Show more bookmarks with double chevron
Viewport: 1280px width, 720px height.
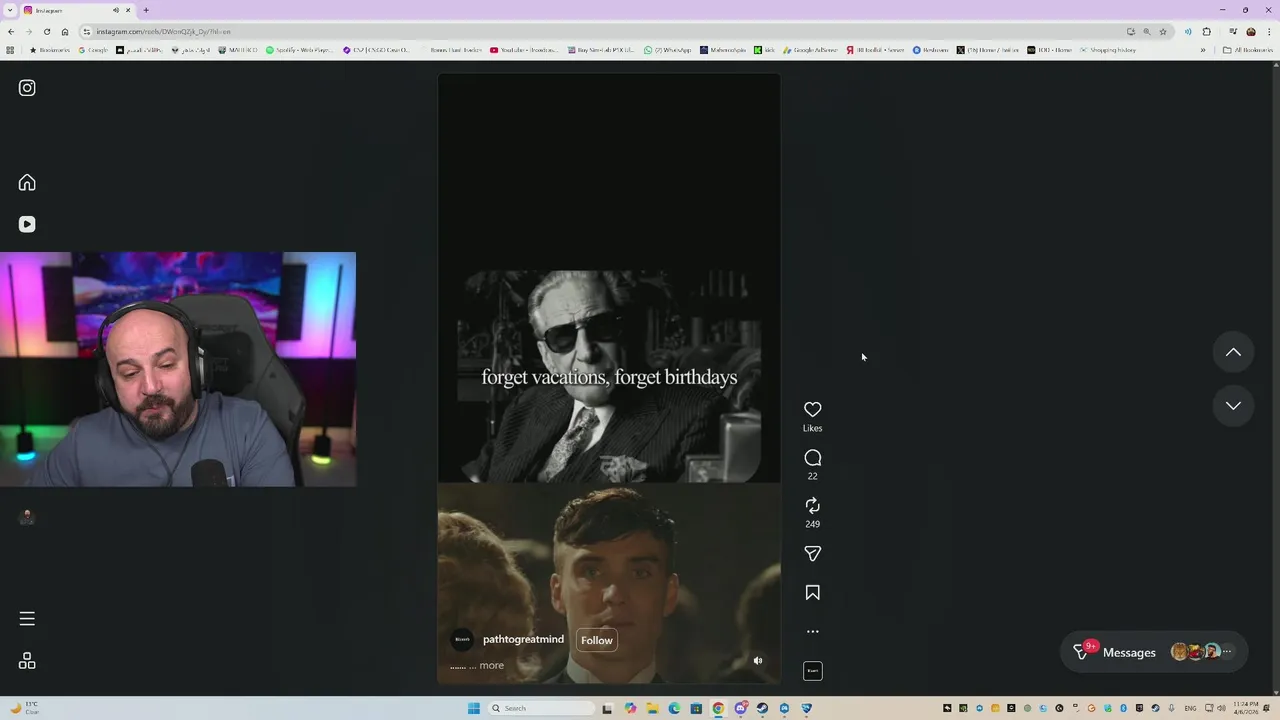click(1203, 50)
